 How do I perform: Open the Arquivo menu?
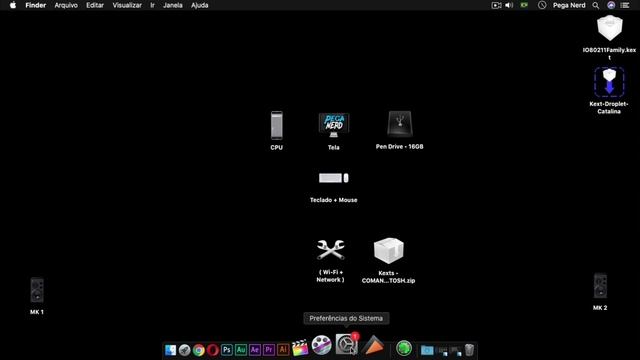[x=66, y=5]
